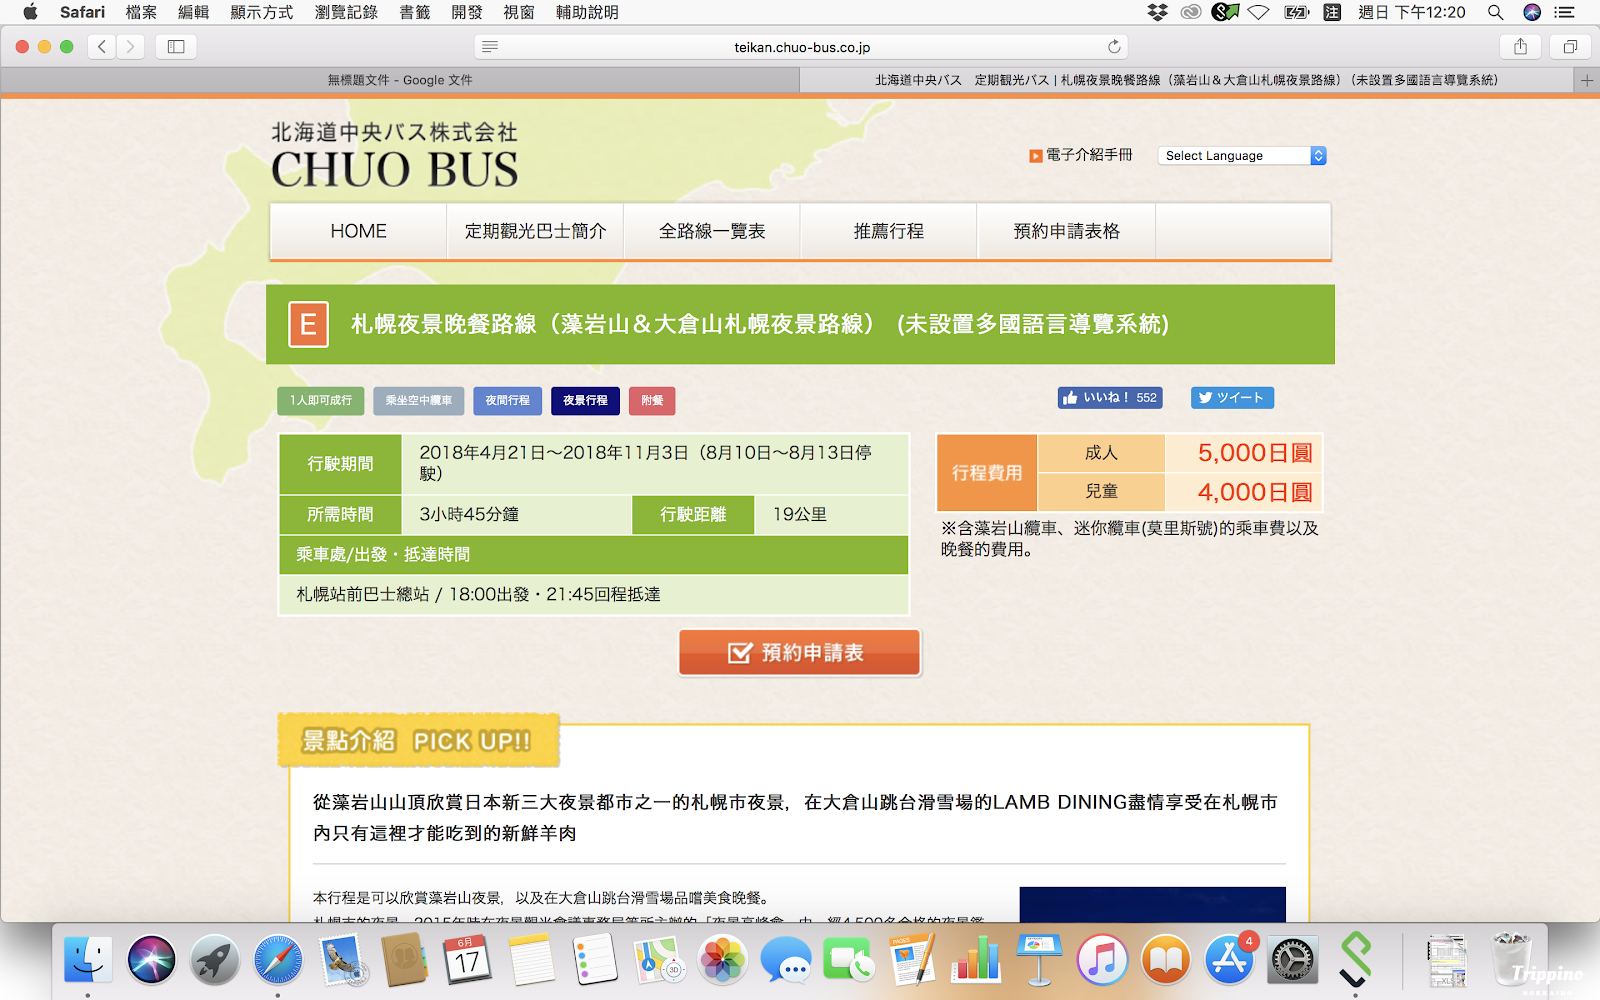Open FaceTime in the Dock
This screenshot has width=1600, height=1000.
point(848,960)
